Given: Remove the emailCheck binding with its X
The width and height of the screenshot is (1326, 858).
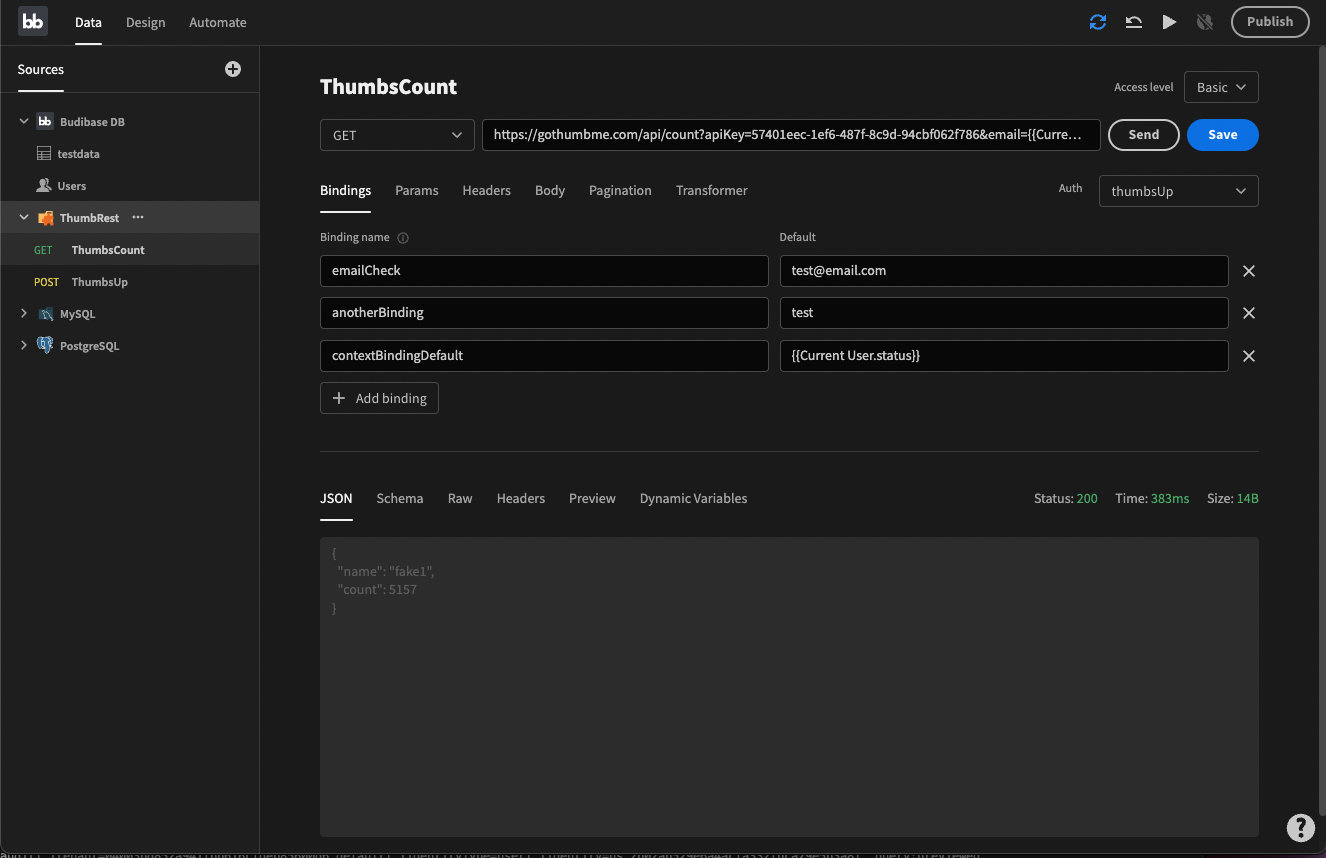Looking at the screenshot, I should point(1248,270).
